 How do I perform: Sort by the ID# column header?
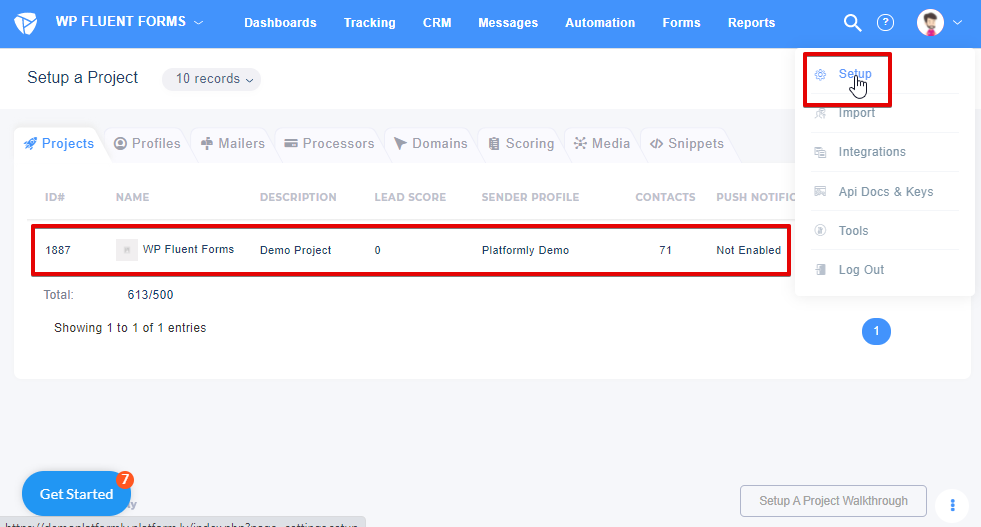tap(55, 197)
